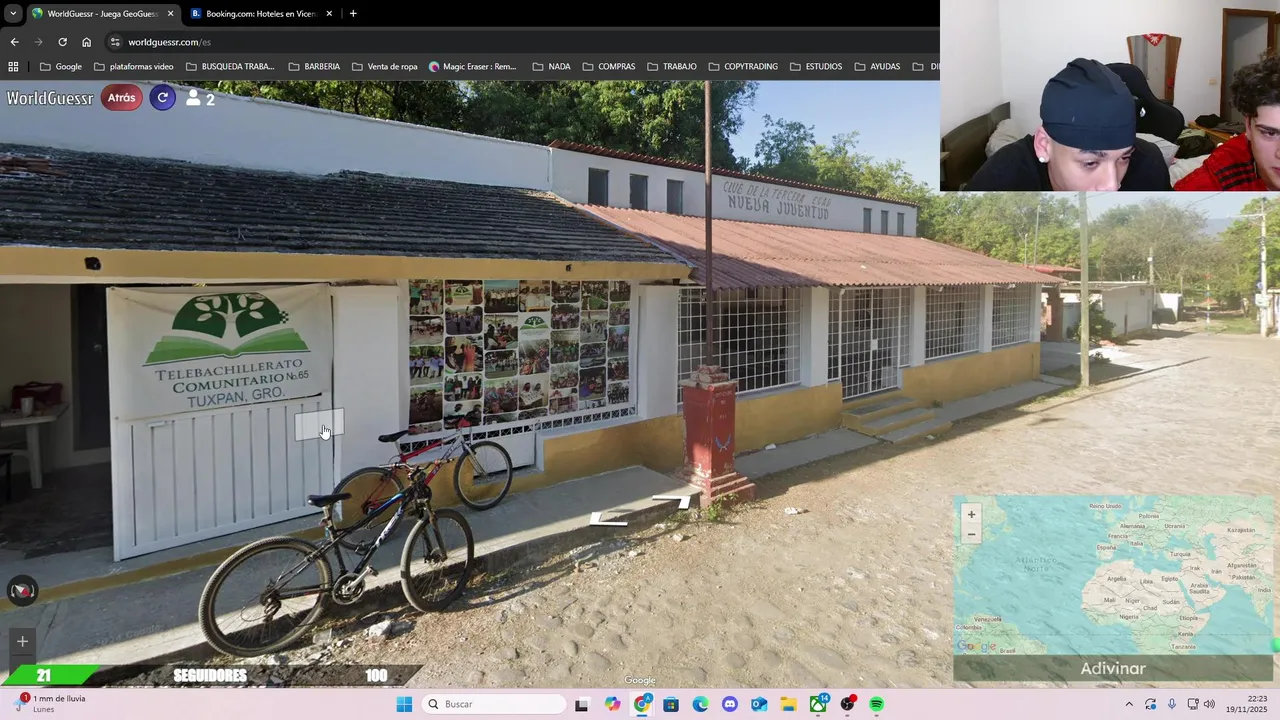Go back in the browser

click(14, 42)
